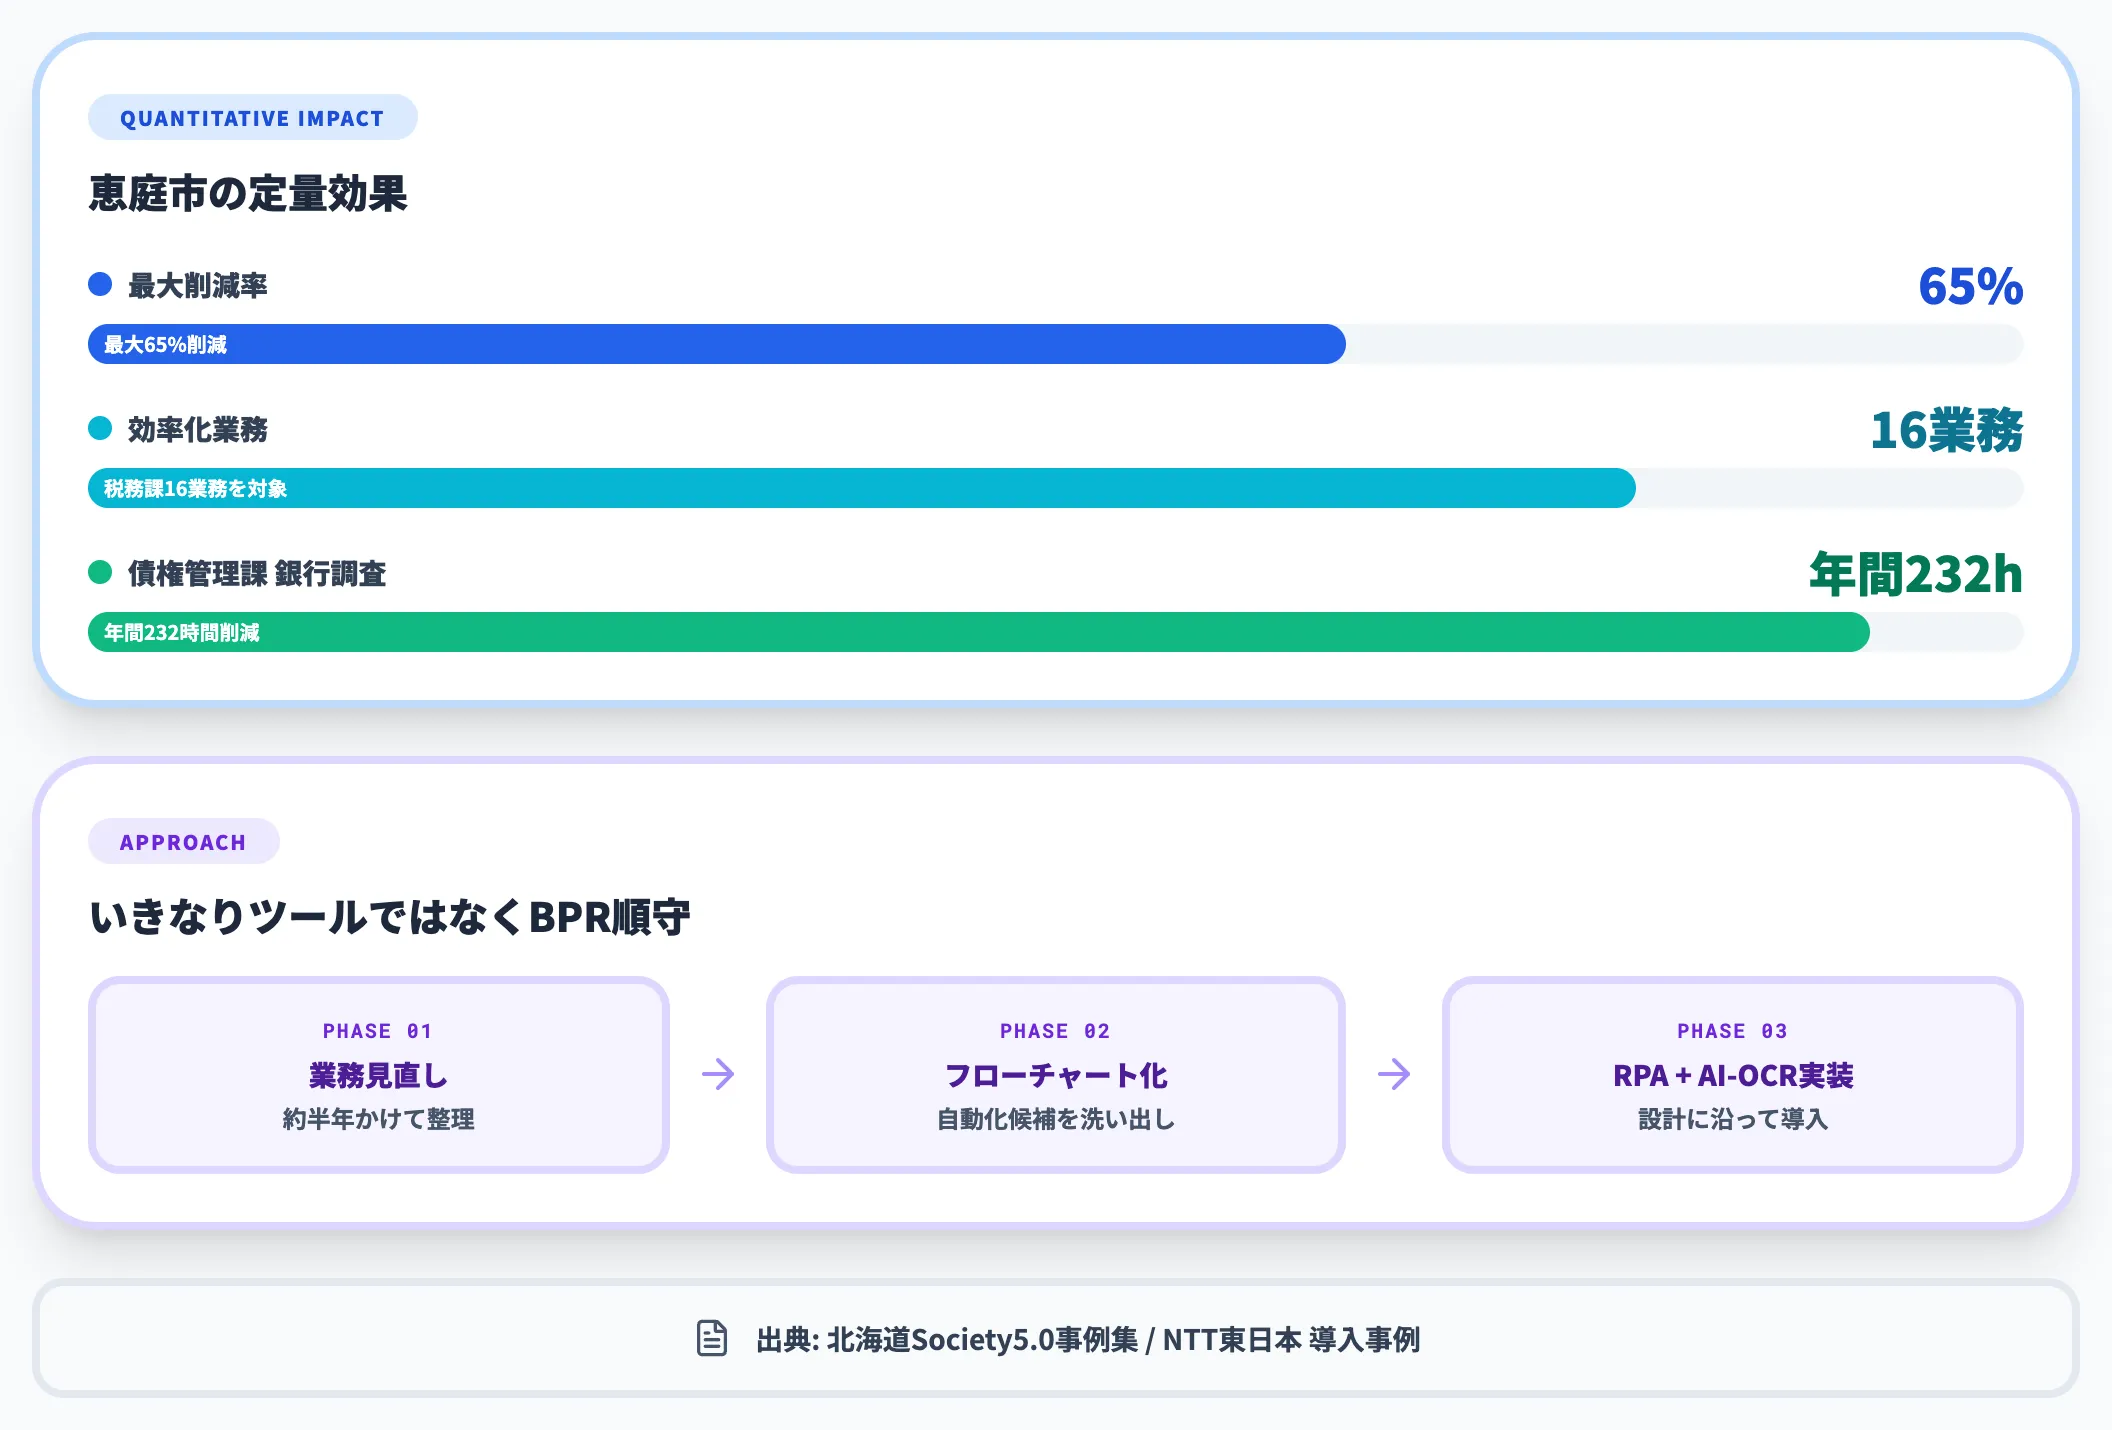2112x1430 pixels.
Task: Open the PHASE 02 フローチャート化 card
Action: point(1056,1075)
